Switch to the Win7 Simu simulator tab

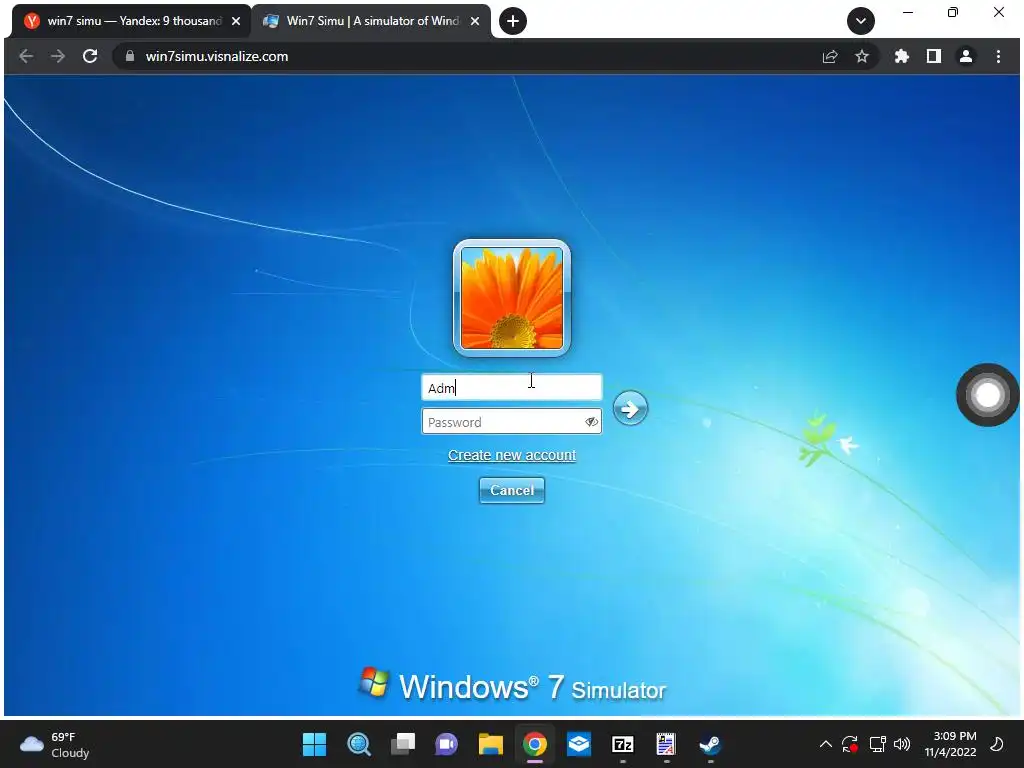click(x=372, y=21)
